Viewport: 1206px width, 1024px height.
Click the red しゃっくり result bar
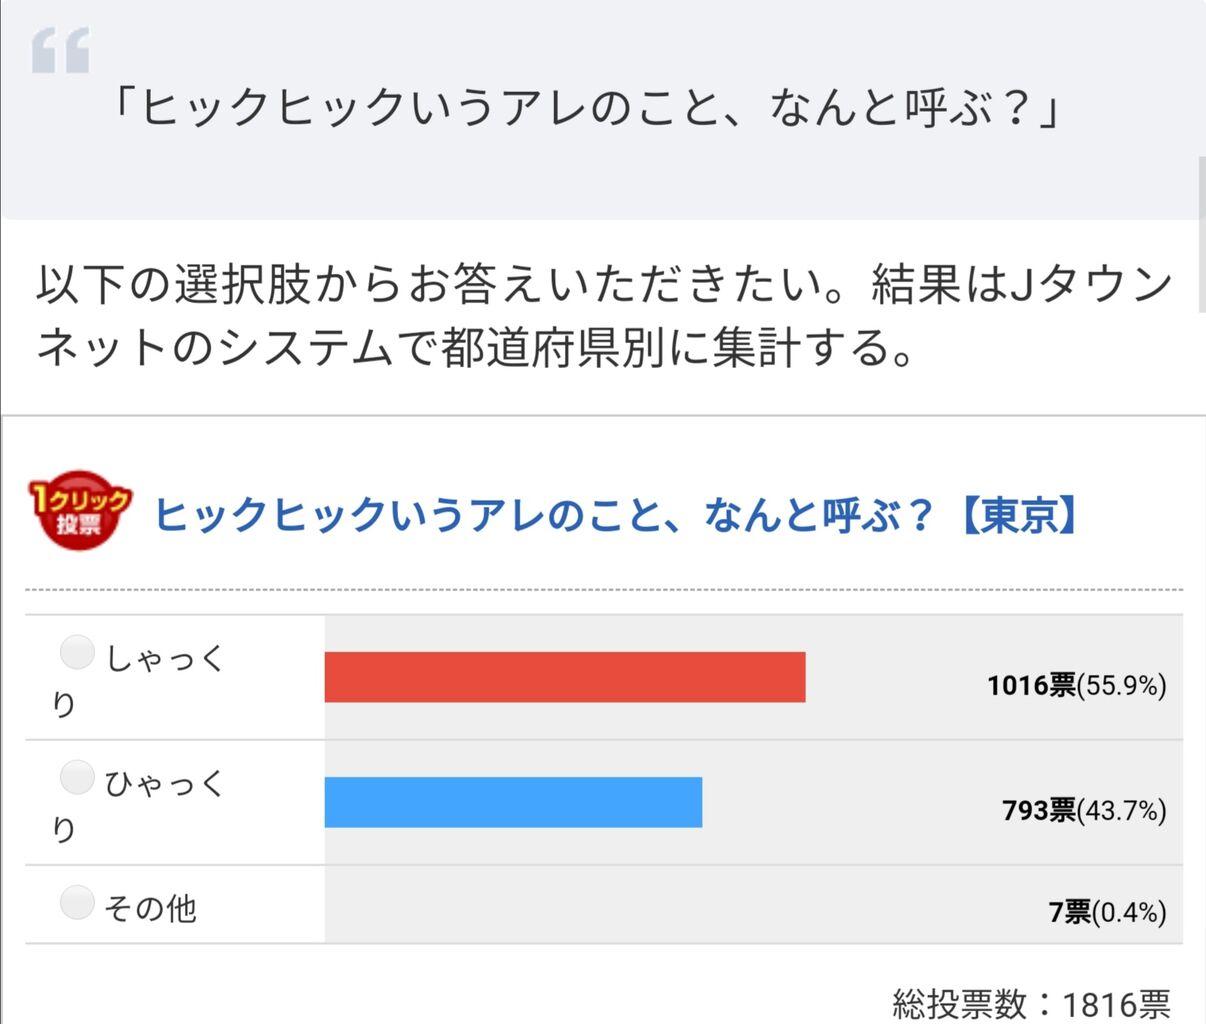click(564, 677)
